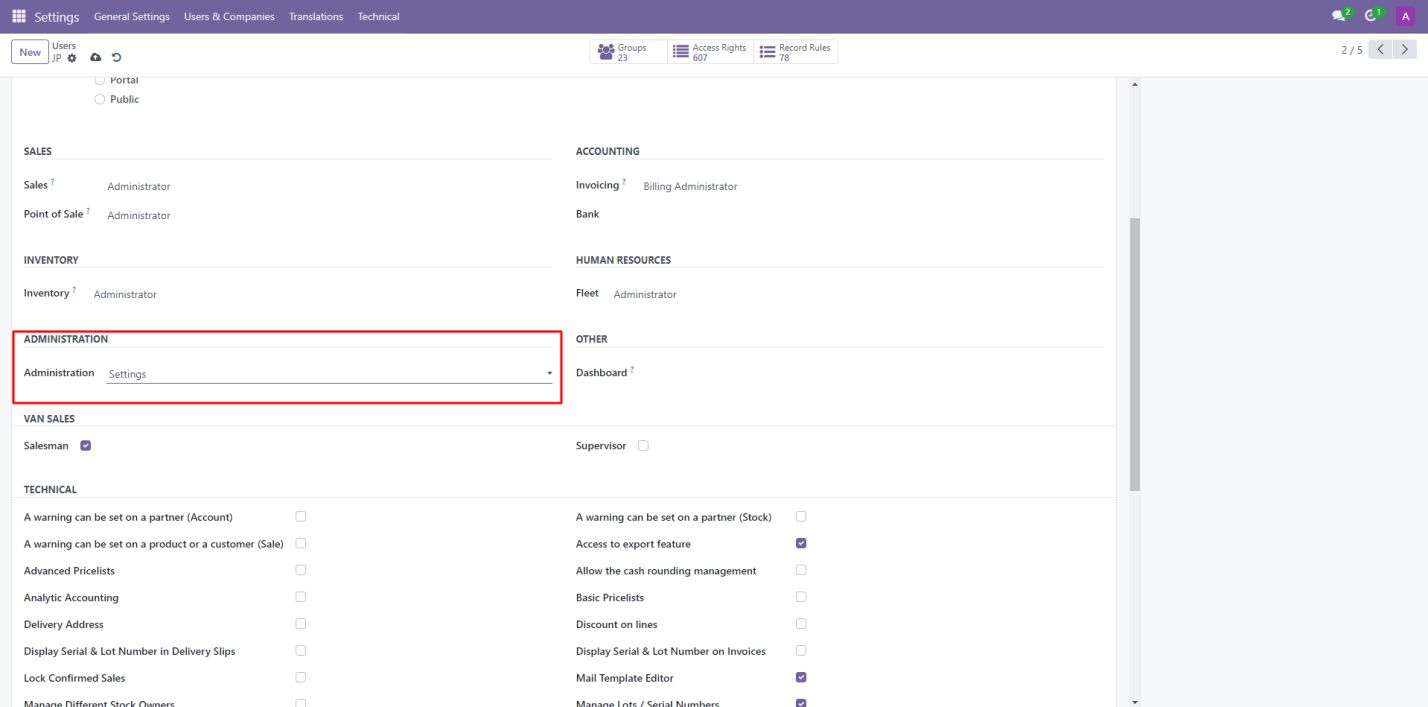
Task: Open the conversations chat bubble icon
Action: [x=1339, y=16]
